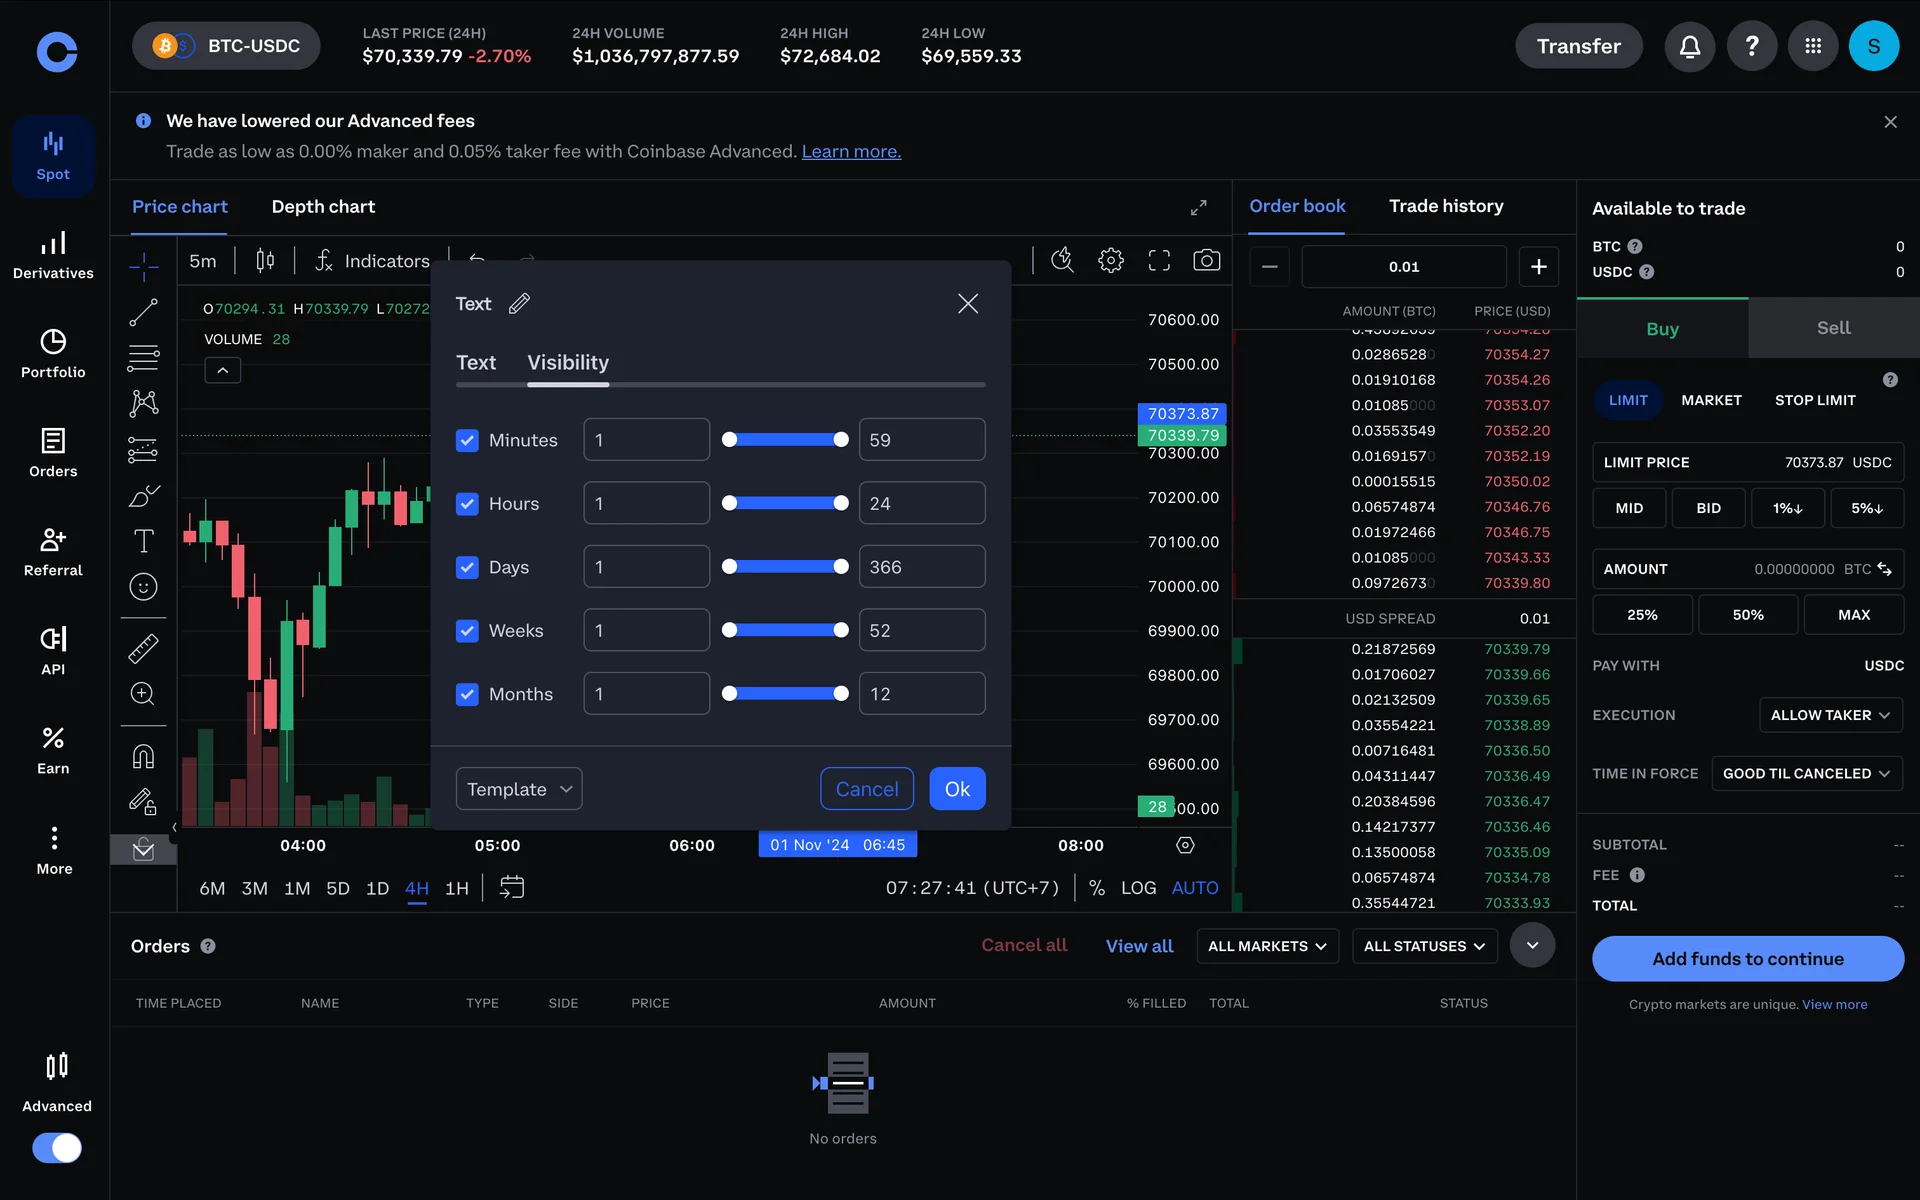This screenshot has width=1920, height=1200.
Task: Click the text annotation tool
Action: pos(143,541)
